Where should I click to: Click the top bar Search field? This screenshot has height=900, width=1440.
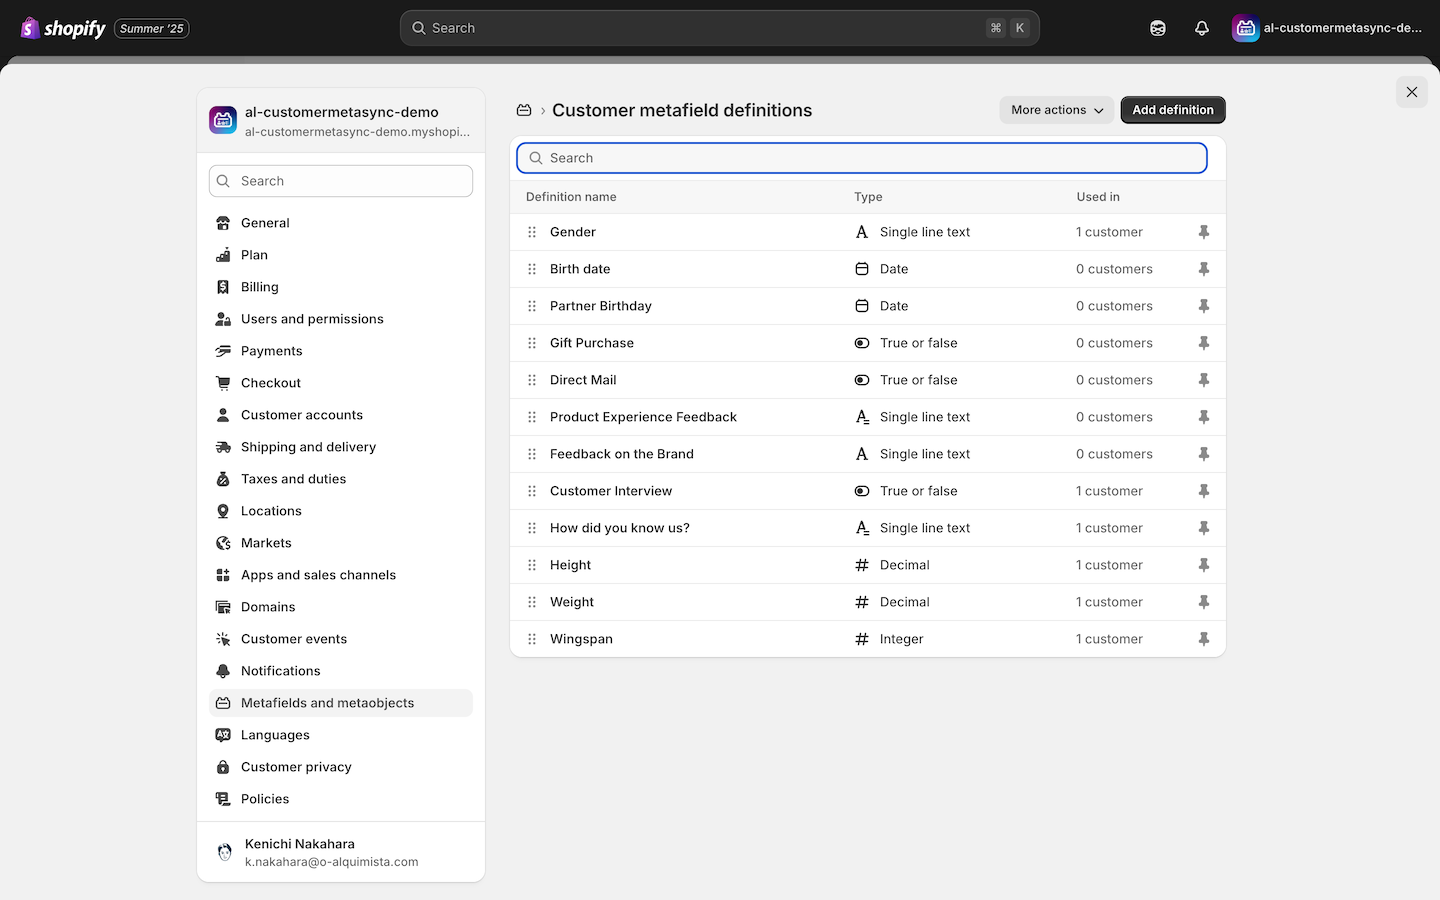pos(720,28)
